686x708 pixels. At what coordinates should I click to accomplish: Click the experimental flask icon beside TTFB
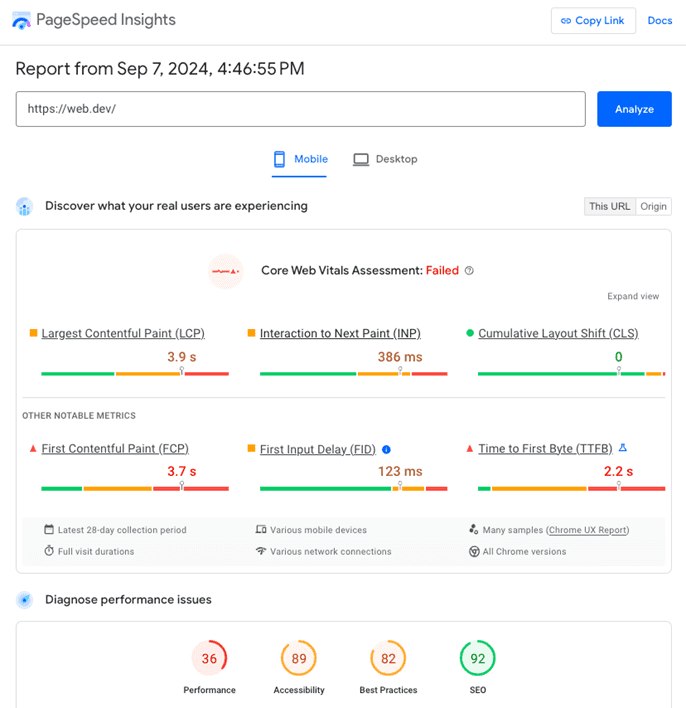(623, 447)
